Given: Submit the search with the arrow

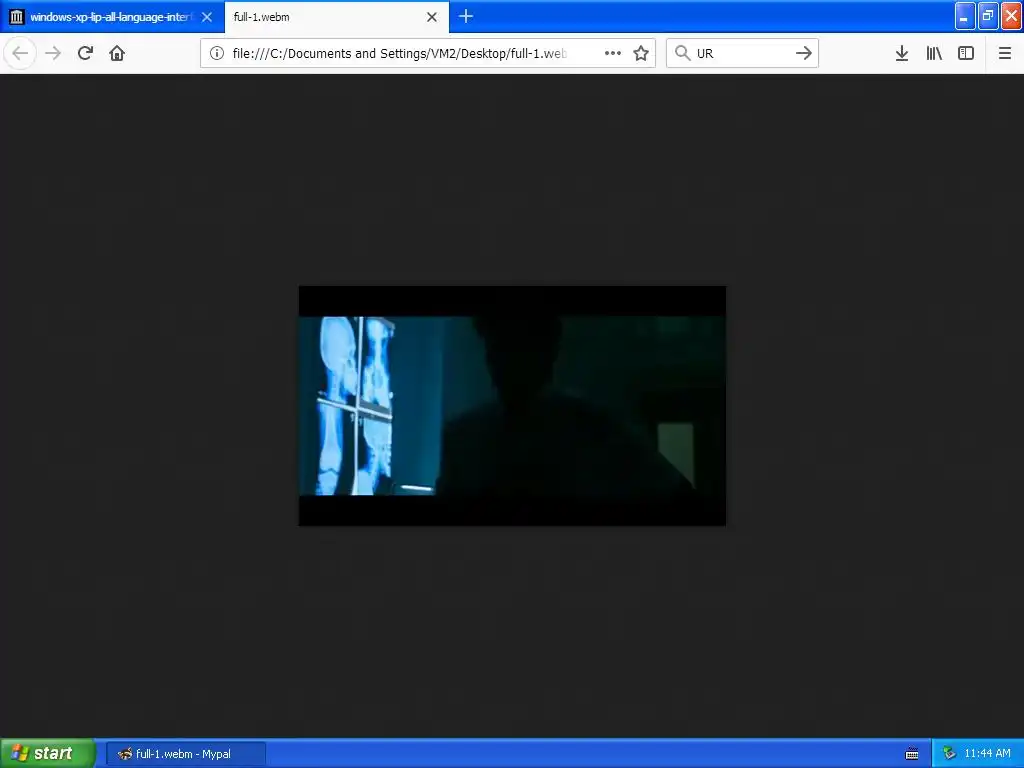Looking at the screenshot, I should 804,53.
